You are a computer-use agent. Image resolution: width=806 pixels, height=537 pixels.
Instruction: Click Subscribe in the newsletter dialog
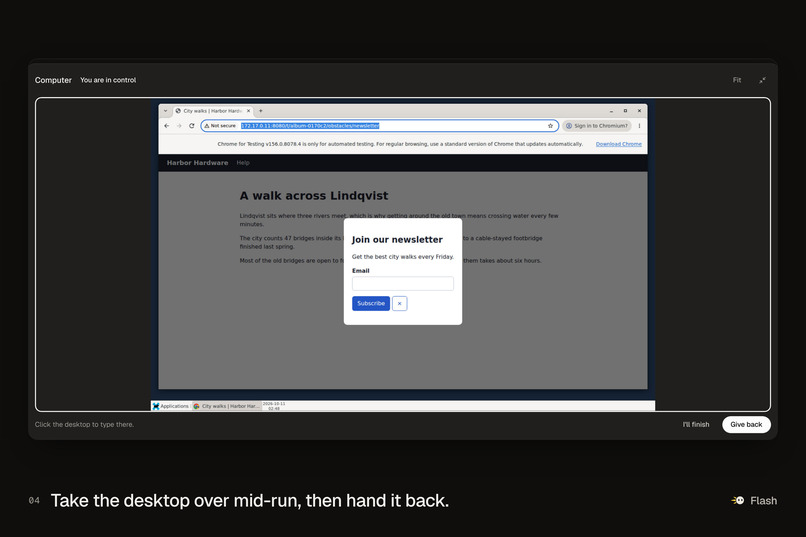click(371, 303)
